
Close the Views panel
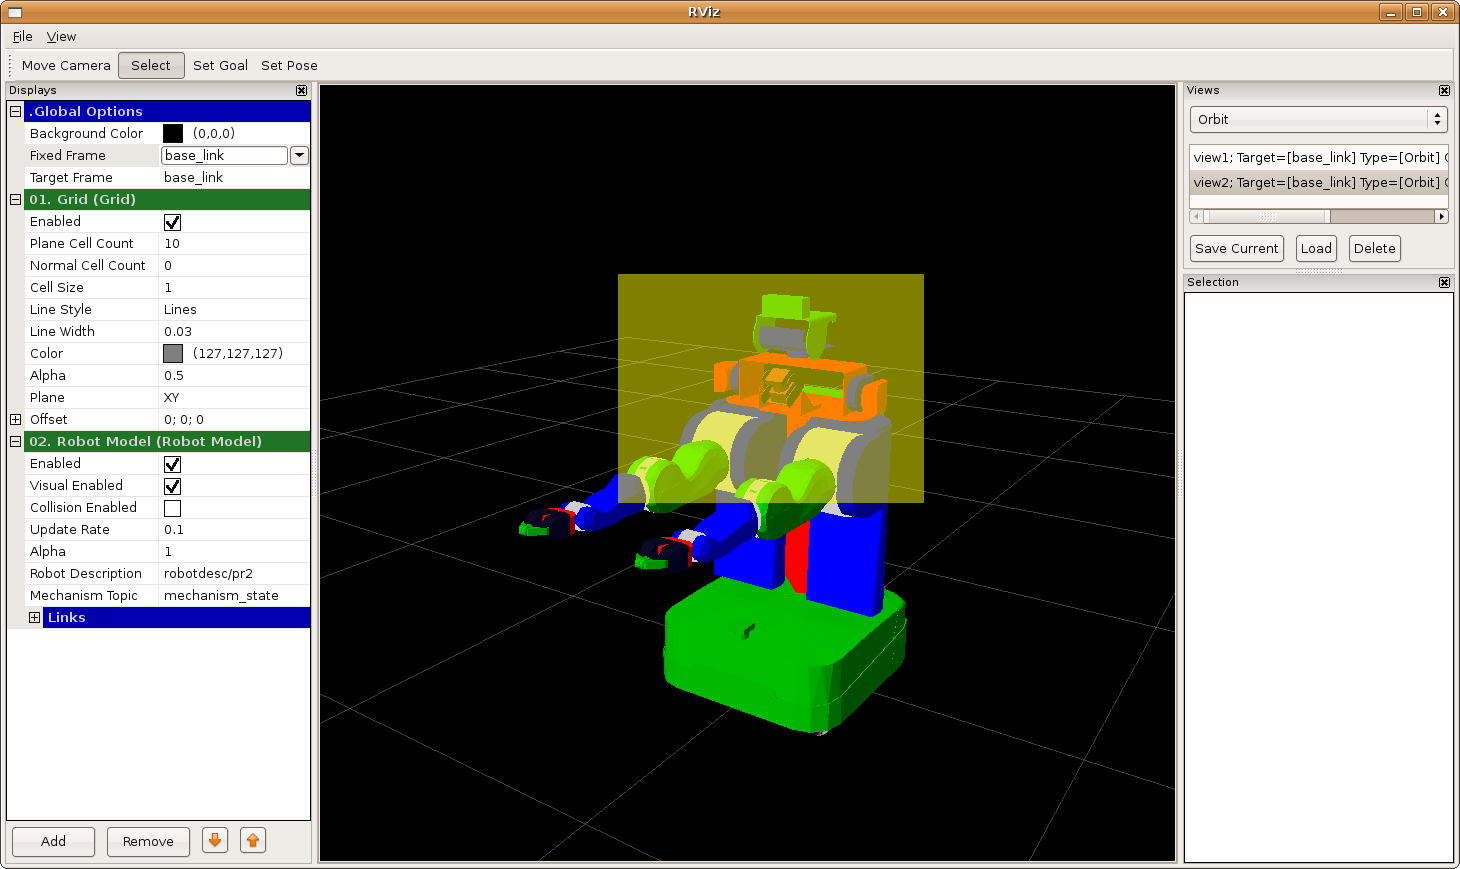point(1444,90)
